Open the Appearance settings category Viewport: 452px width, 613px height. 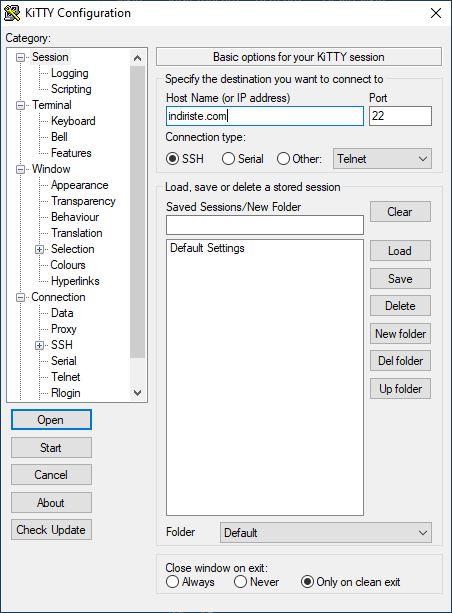click(x=80, y=185)
